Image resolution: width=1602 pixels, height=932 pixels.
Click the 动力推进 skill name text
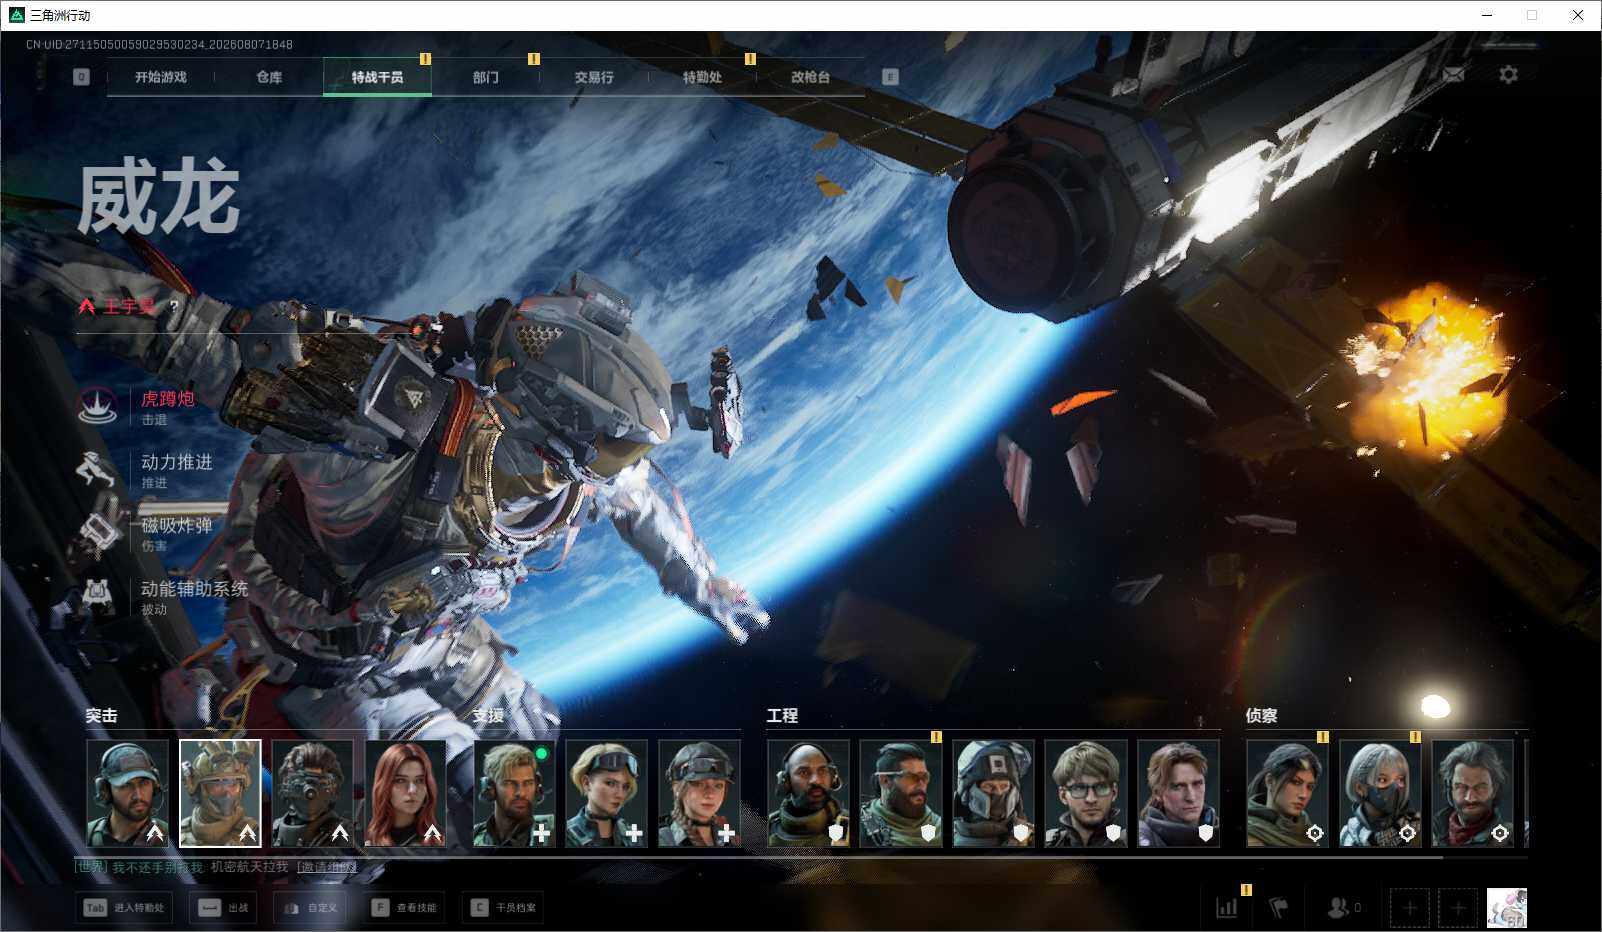click(x=177, y=462)
